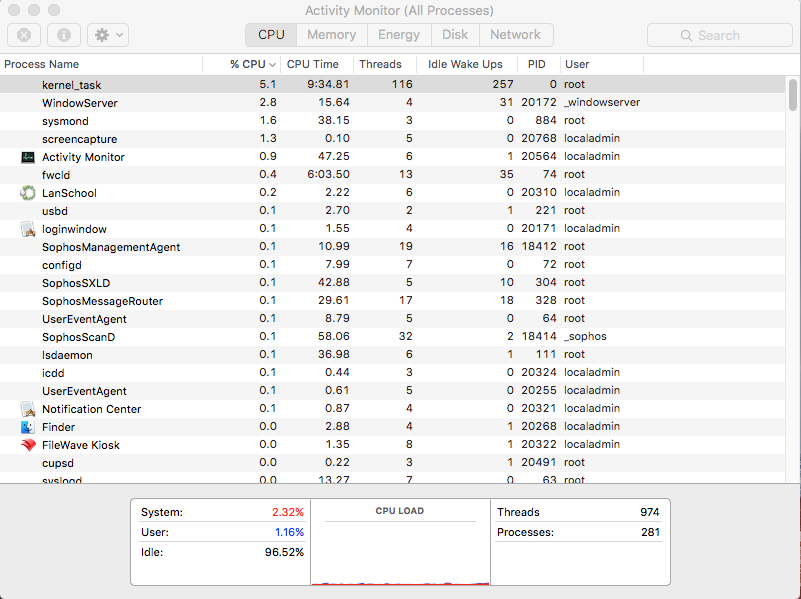Sort by Idle Wake Ups column
Screen dimensions: 801x599
[x=467, y=64]
